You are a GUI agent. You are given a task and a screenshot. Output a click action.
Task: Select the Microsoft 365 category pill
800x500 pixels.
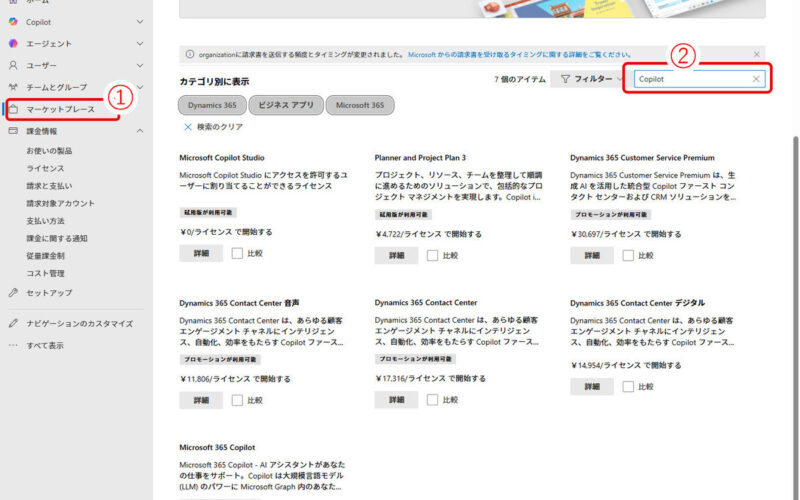point(360,105)
